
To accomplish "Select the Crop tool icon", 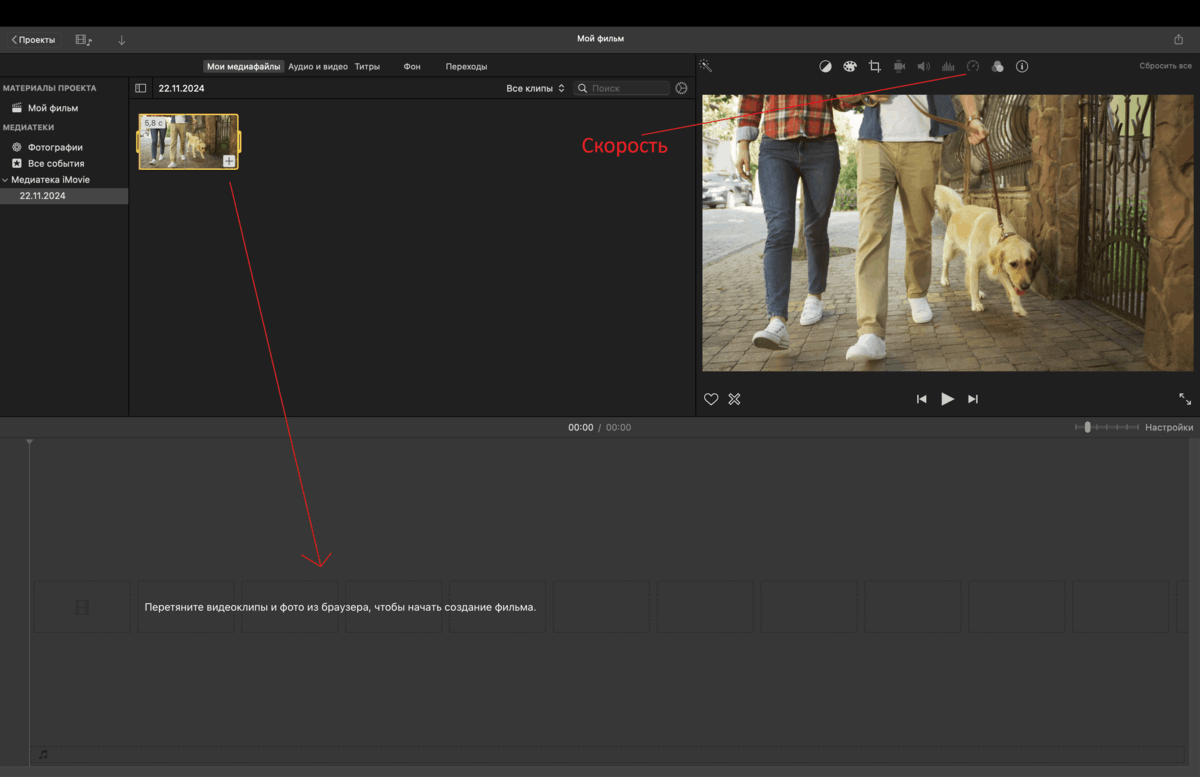I will point(874,66).
